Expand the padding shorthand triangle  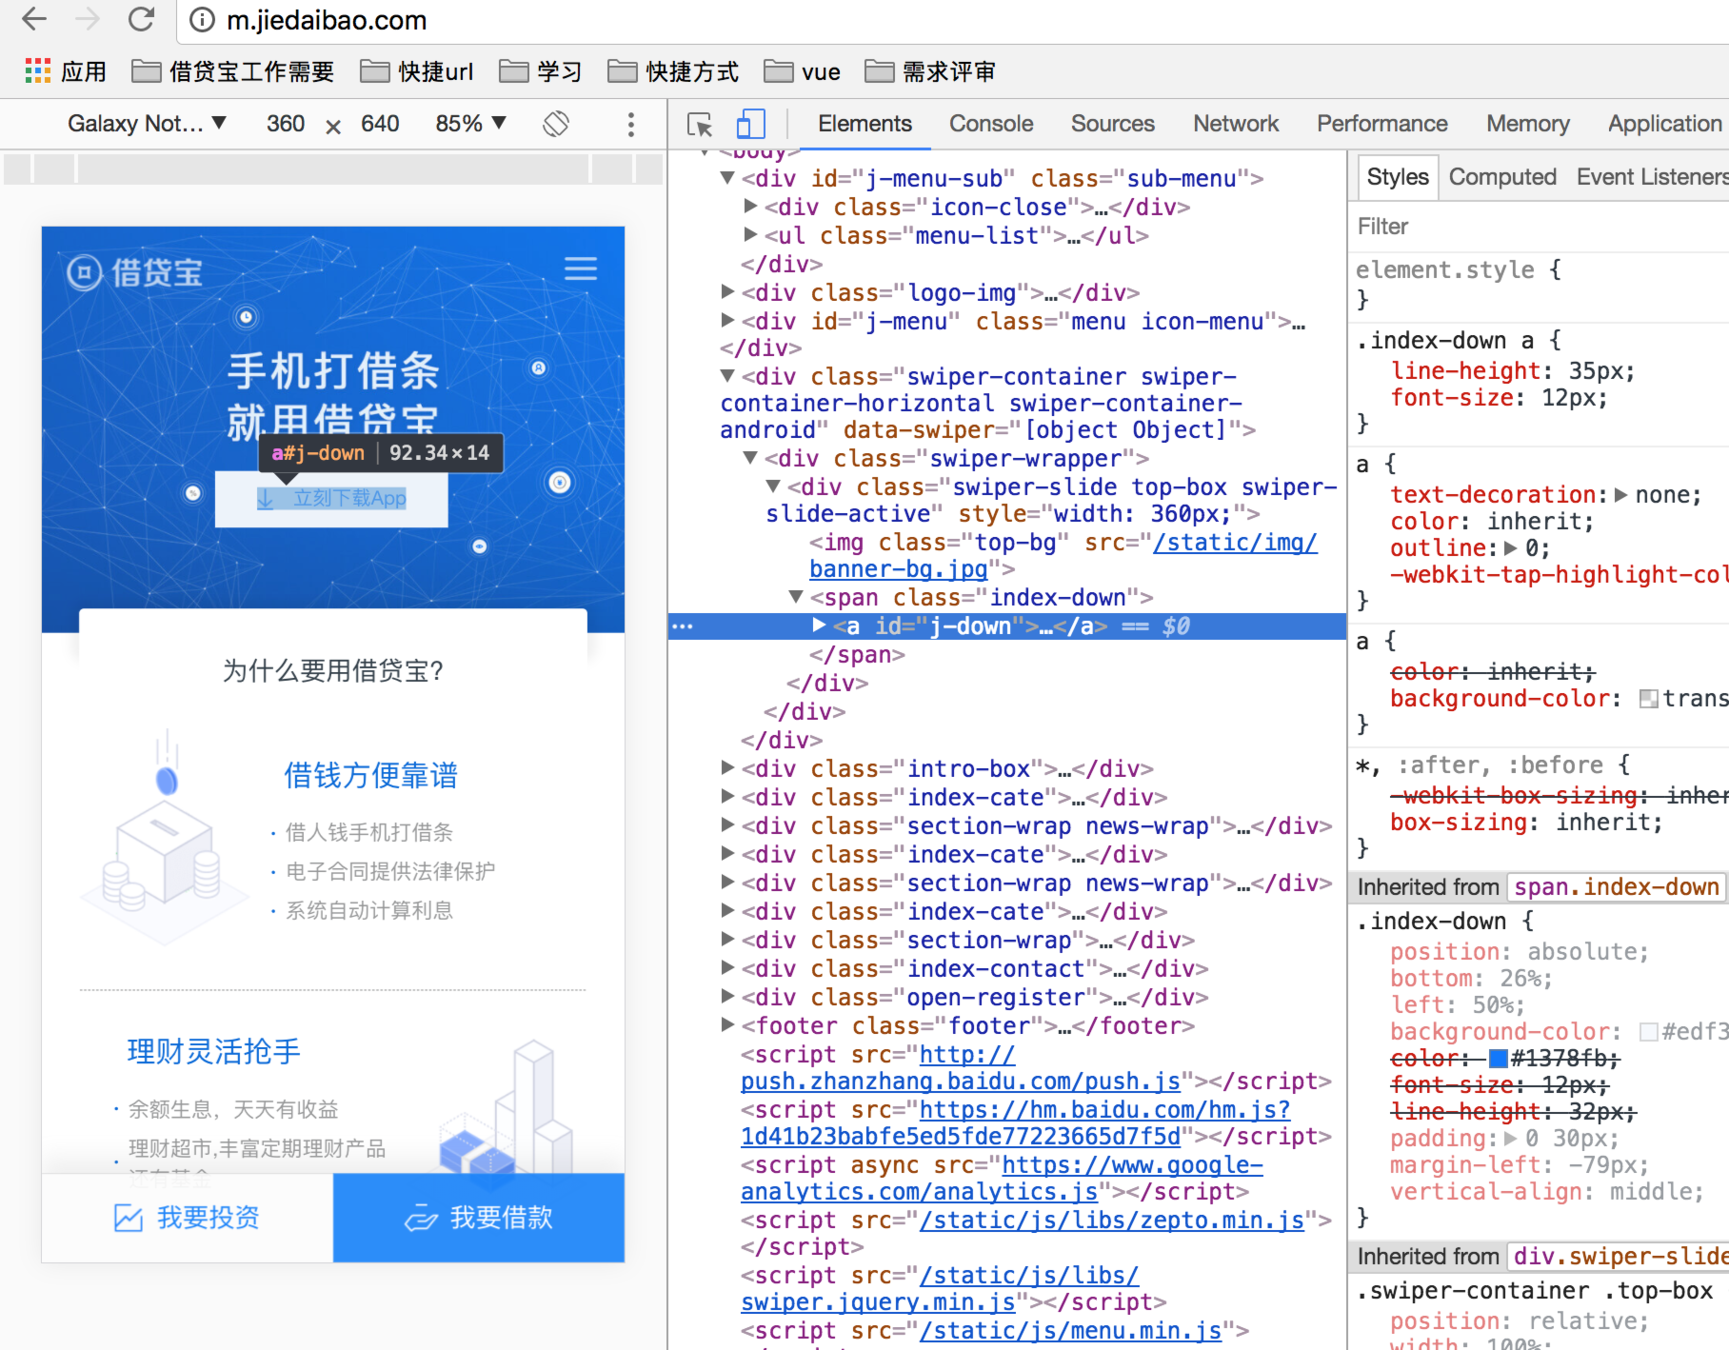coord(1510,1138)
